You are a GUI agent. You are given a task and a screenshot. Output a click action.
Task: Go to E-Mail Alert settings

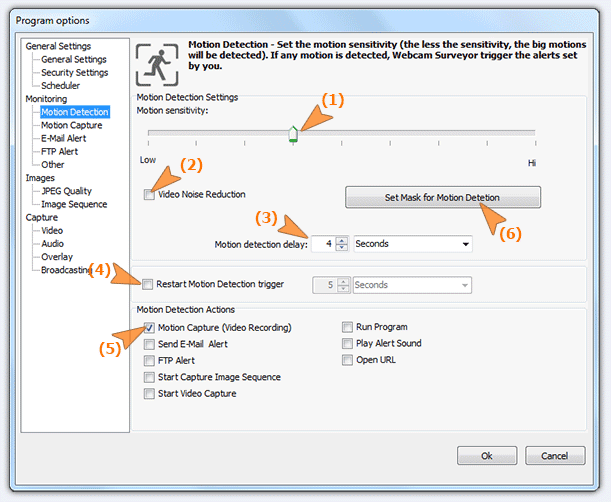pos(64,138)
